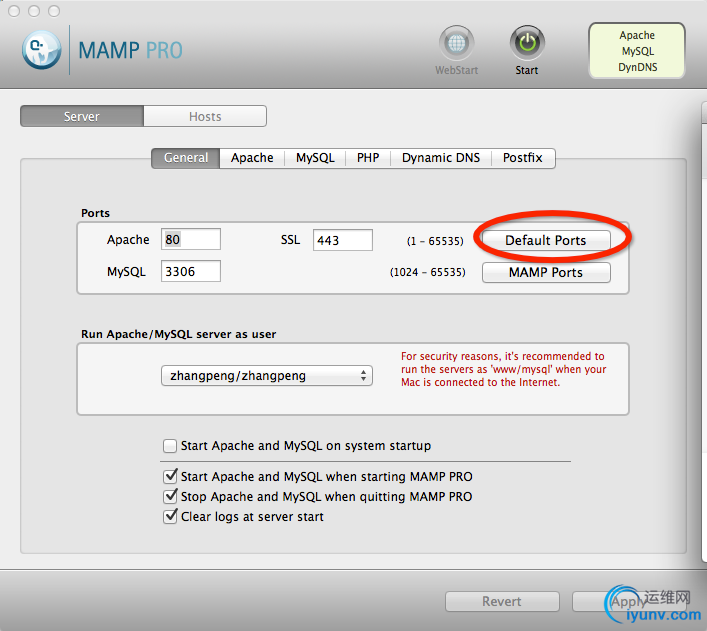This screenshot has width=707, height=631.
Task: Uncheck Clear logs at server start
Action: coord(170,516)
